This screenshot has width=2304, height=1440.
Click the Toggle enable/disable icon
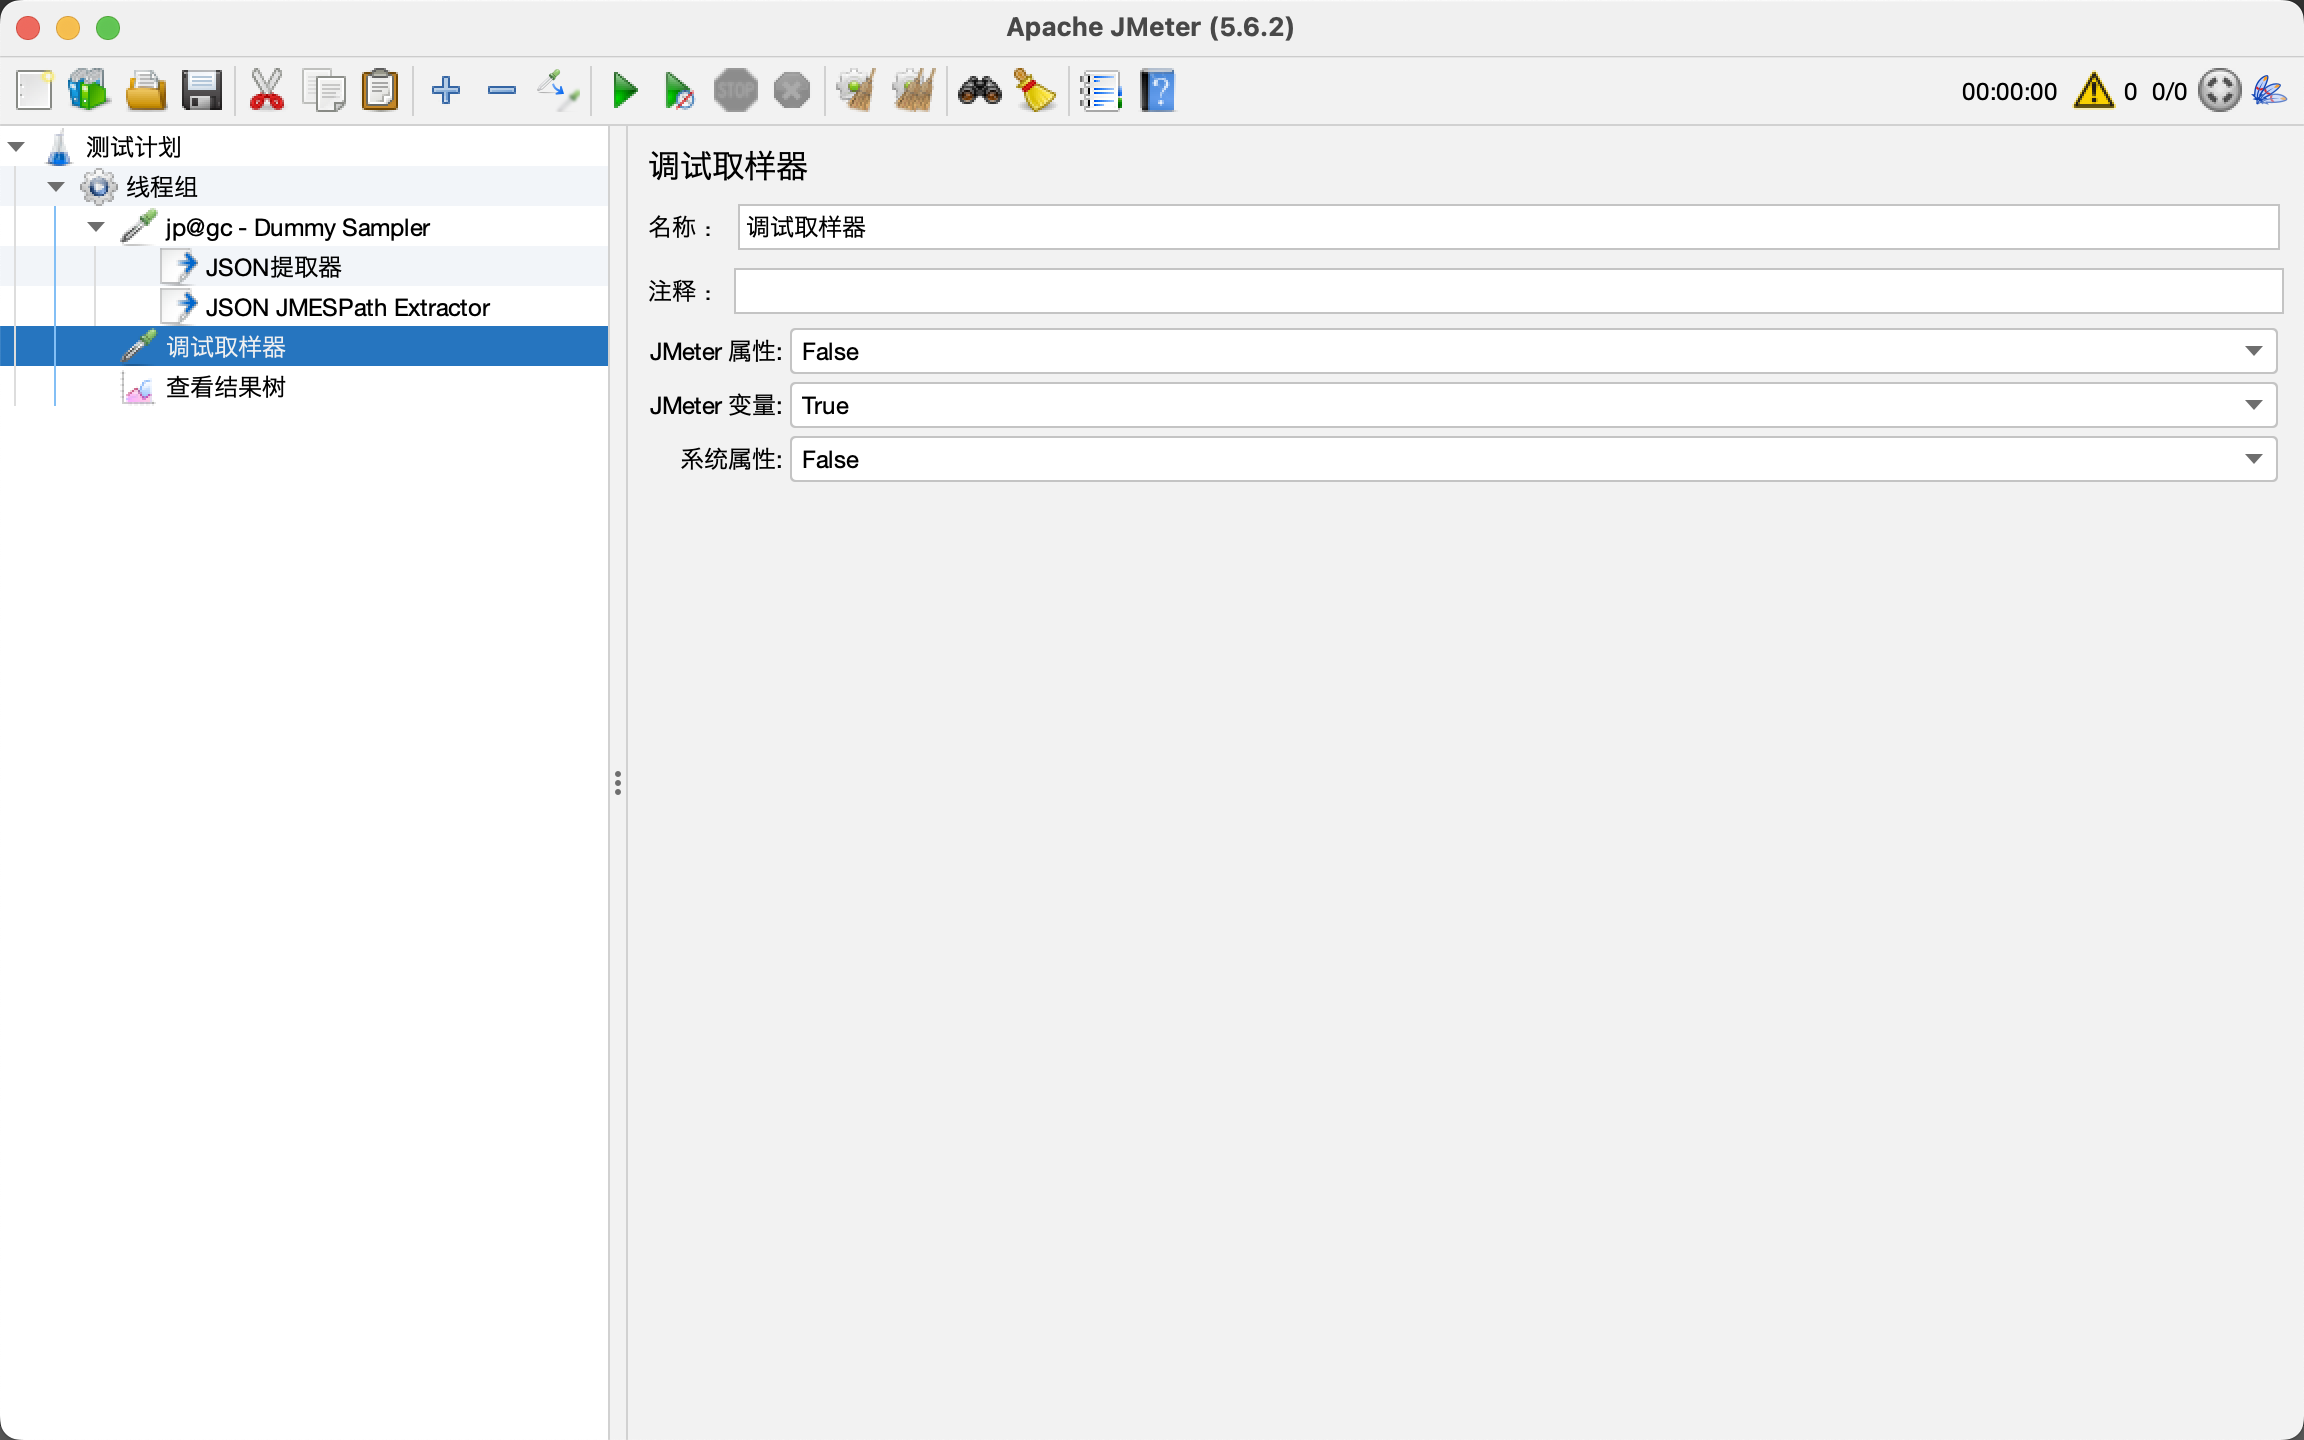coord(558,91)
